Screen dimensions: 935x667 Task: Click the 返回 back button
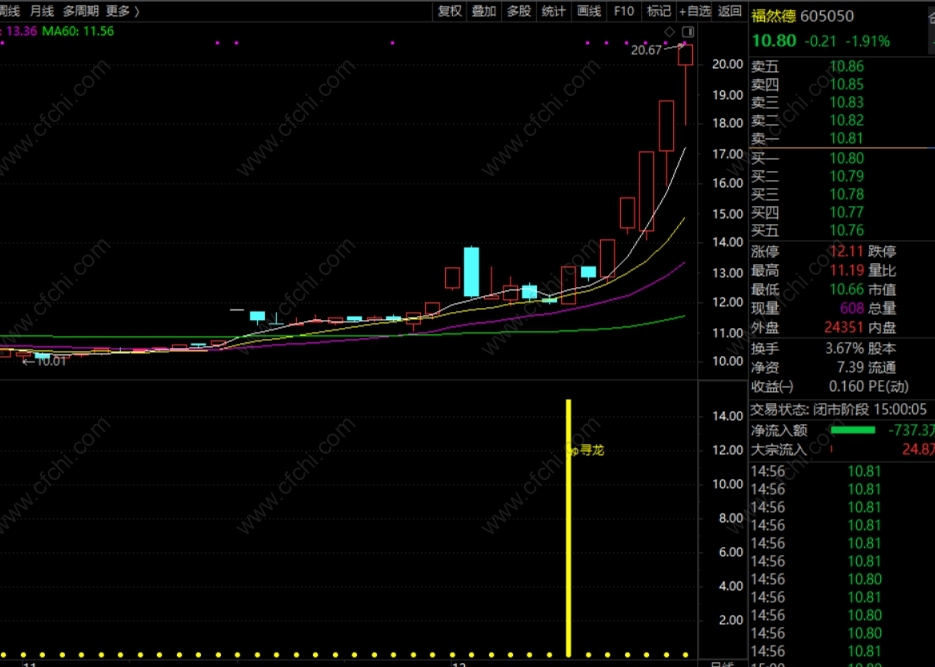pos(729,11)
